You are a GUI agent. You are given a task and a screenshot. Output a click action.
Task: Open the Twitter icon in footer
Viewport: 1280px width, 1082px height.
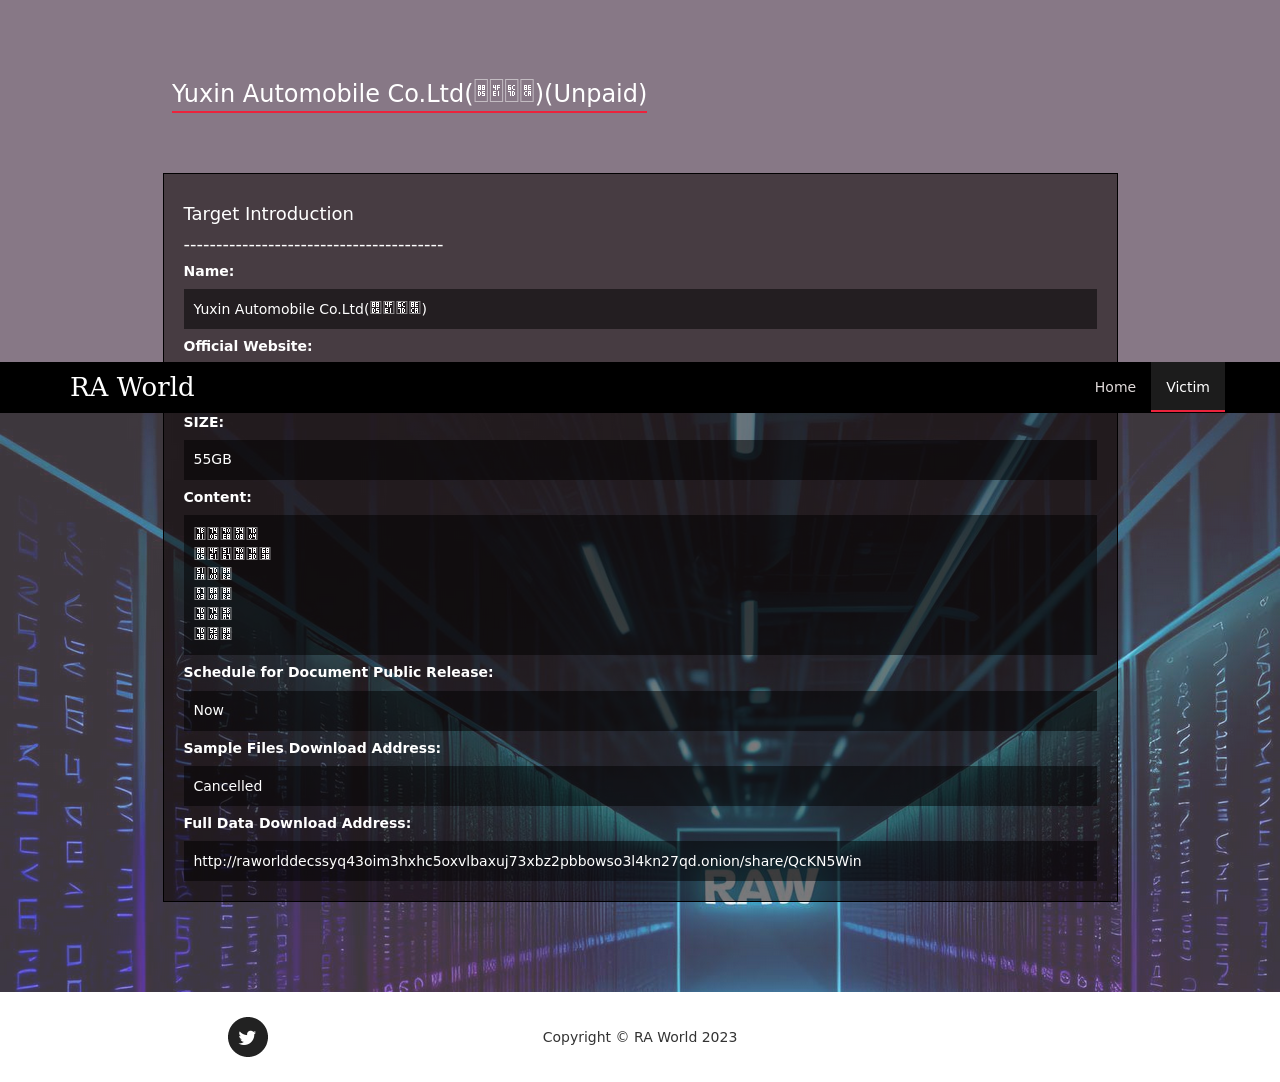pyautogui.click(x=248, y=1037)
